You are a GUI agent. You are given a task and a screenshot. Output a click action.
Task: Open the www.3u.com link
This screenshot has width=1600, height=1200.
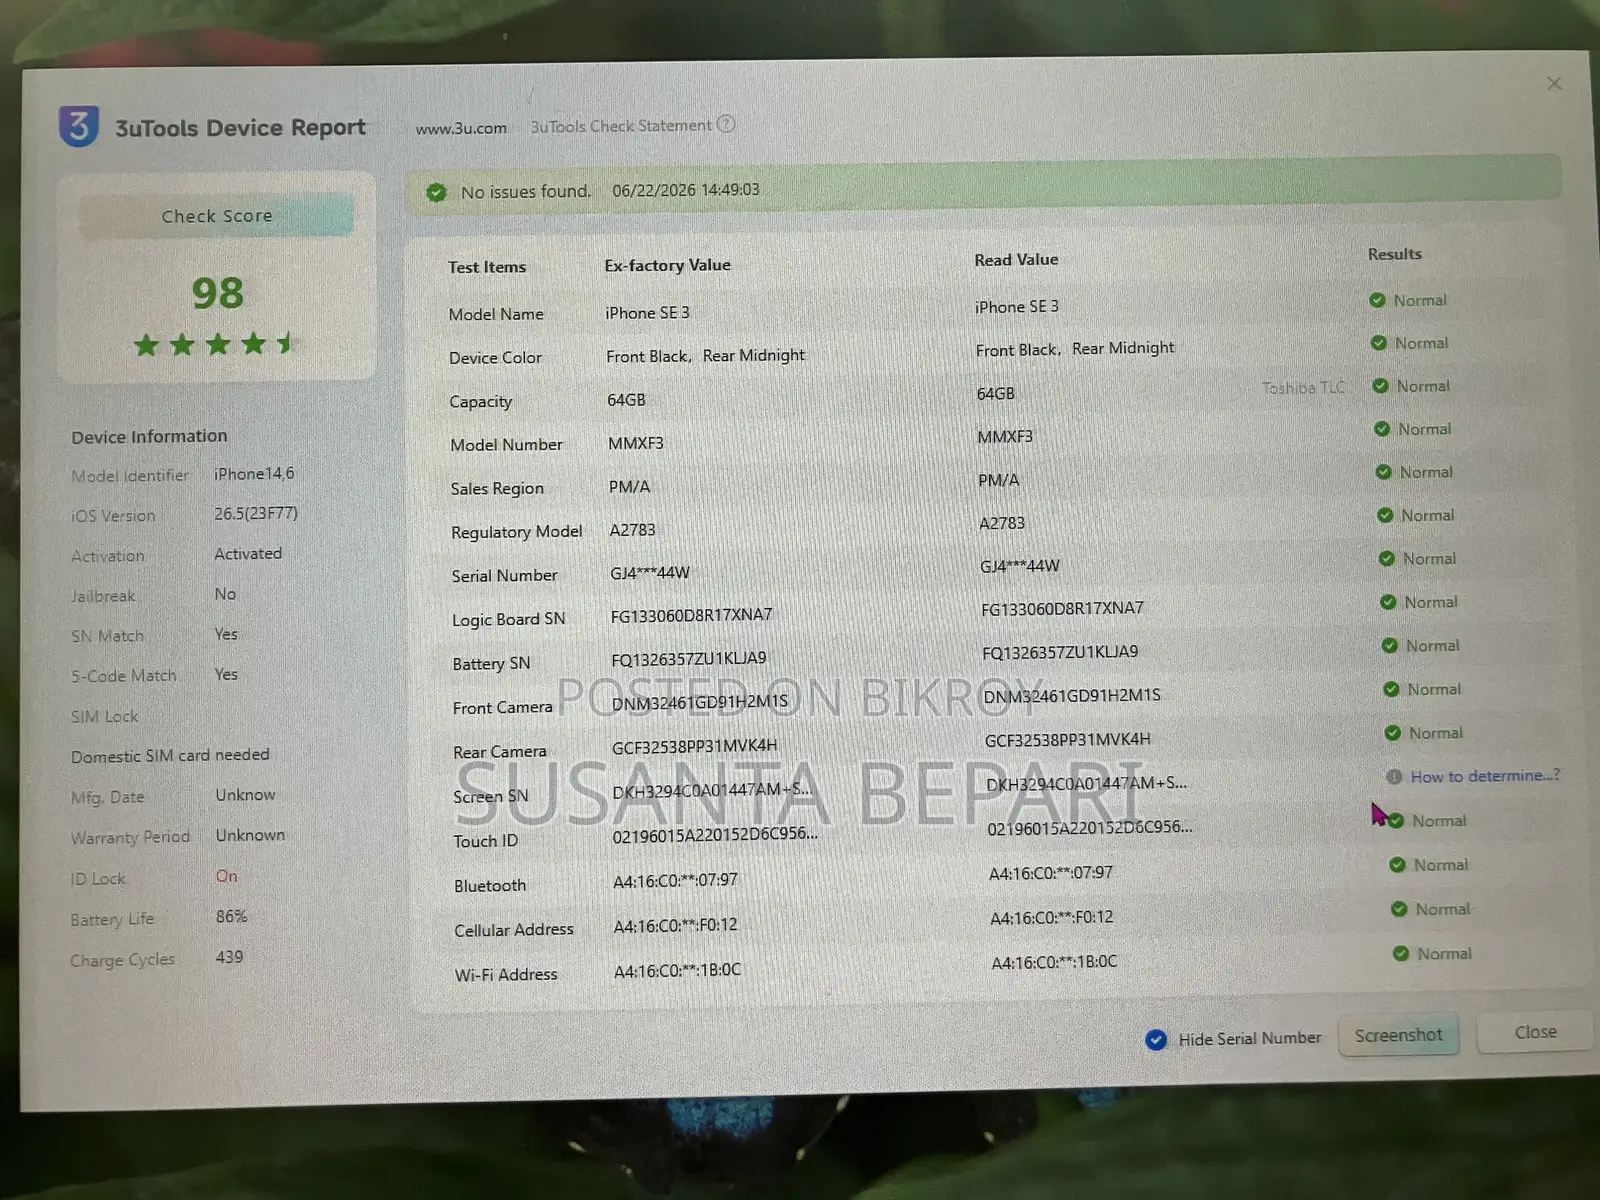coord(461,128)
